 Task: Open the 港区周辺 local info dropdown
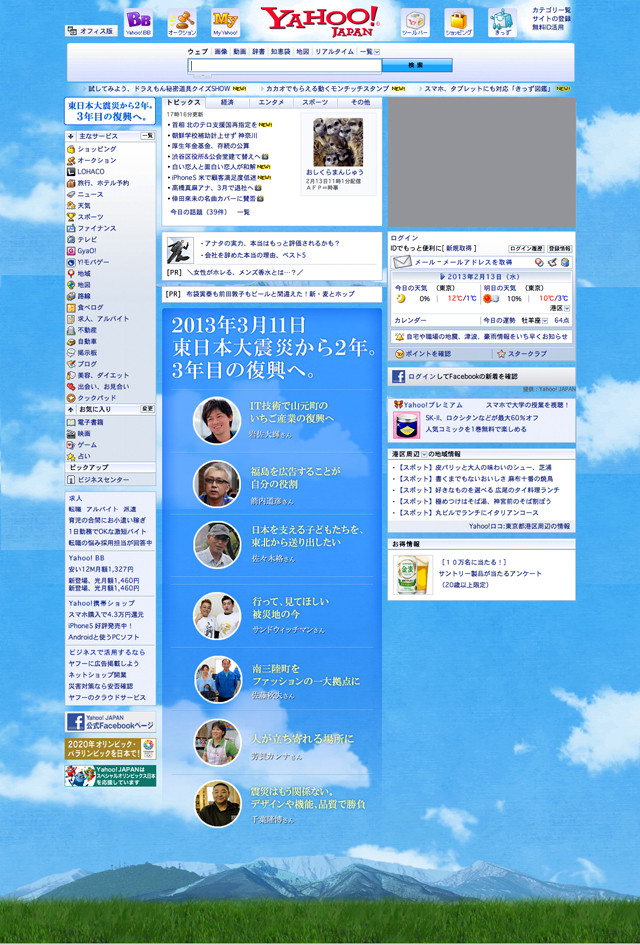click(424, 454)
